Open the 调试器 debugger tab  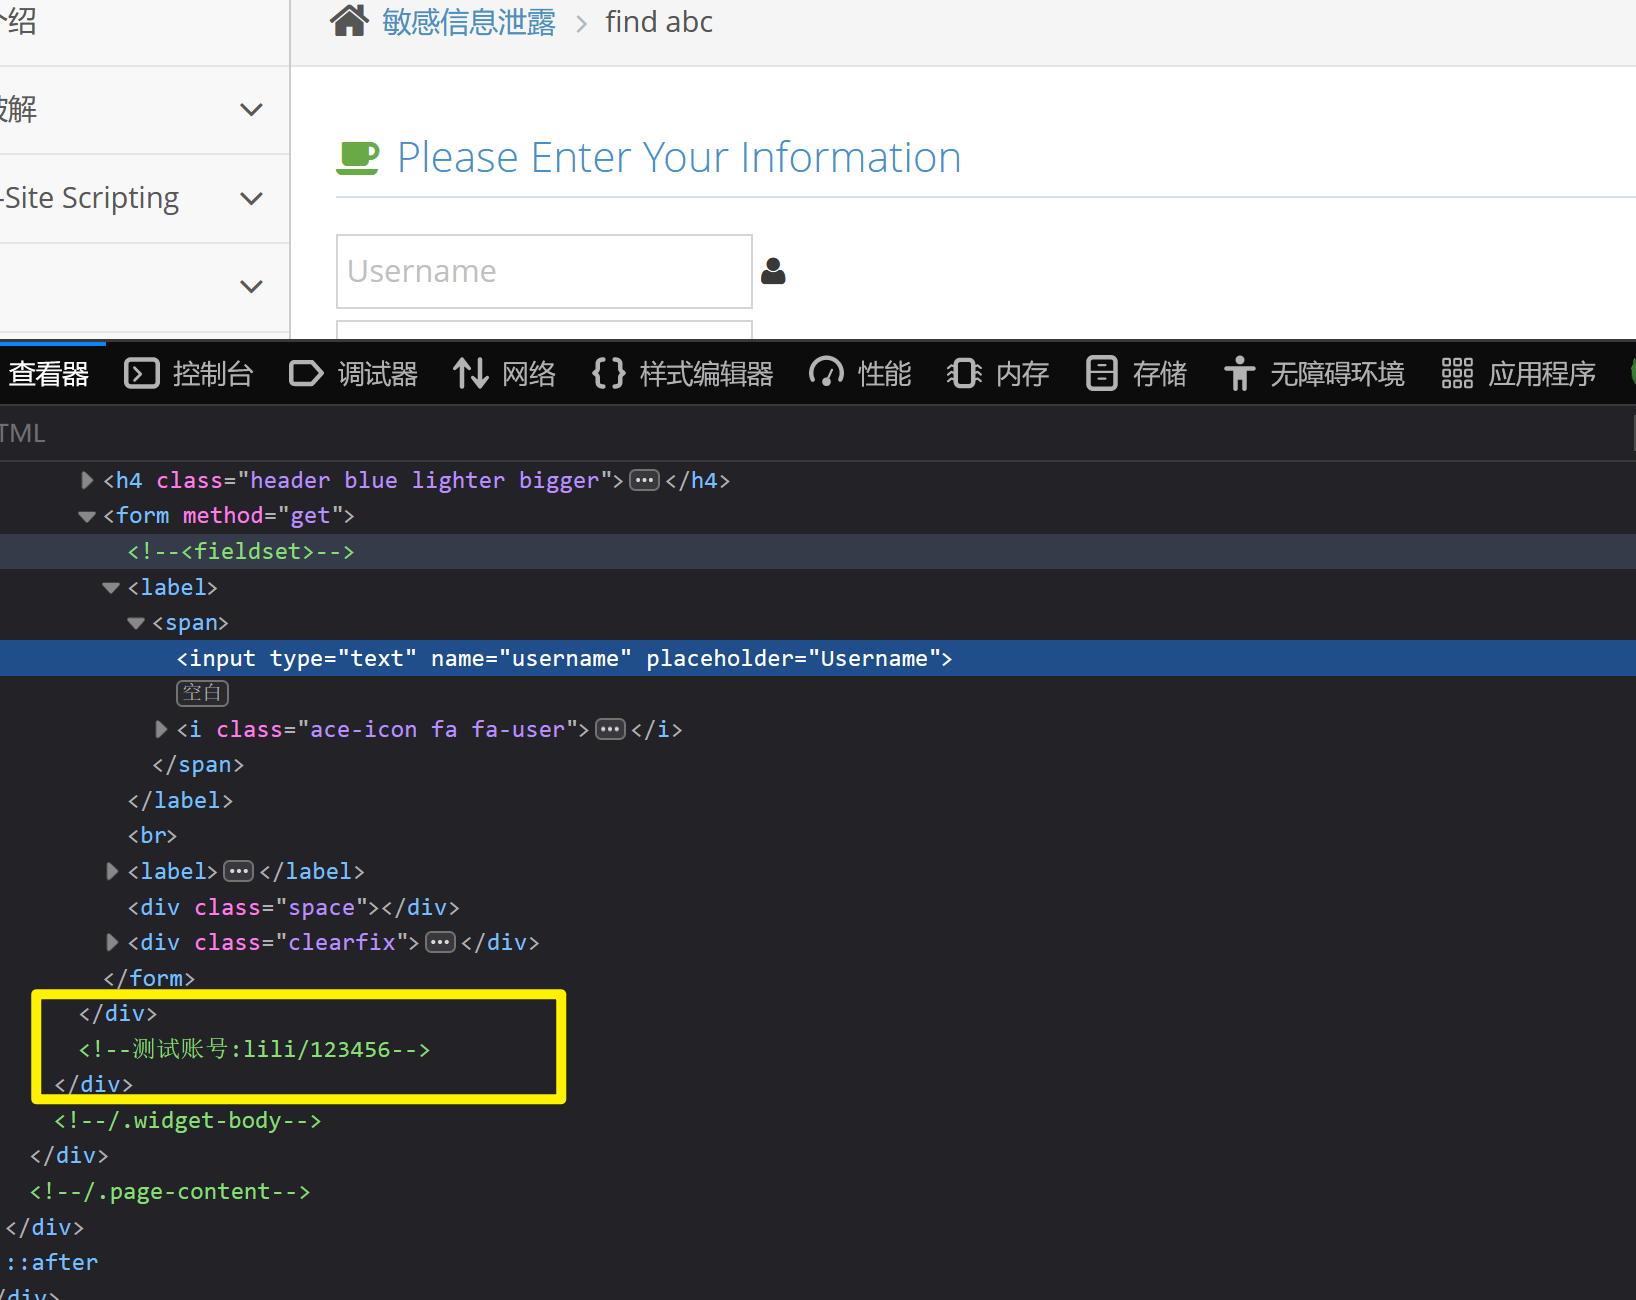click(378, 374)
